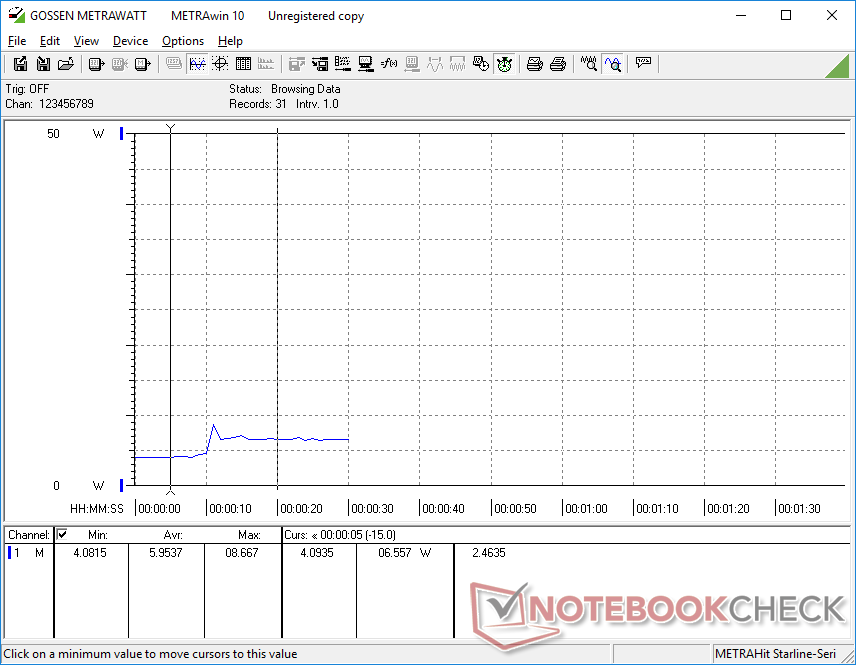Screen dimensions: 856x665
Task: Click the green corner triangle indicator
Action: [x=839, y=67]
